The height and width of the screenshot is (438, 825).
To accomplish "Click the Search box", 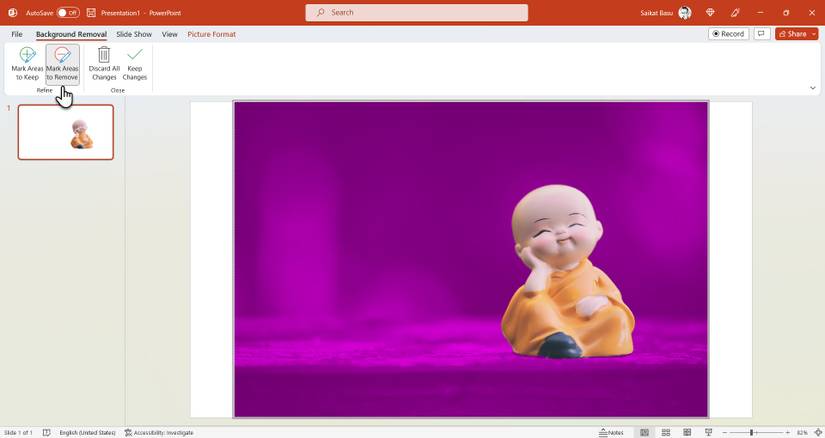I will (x=417, y=13).
